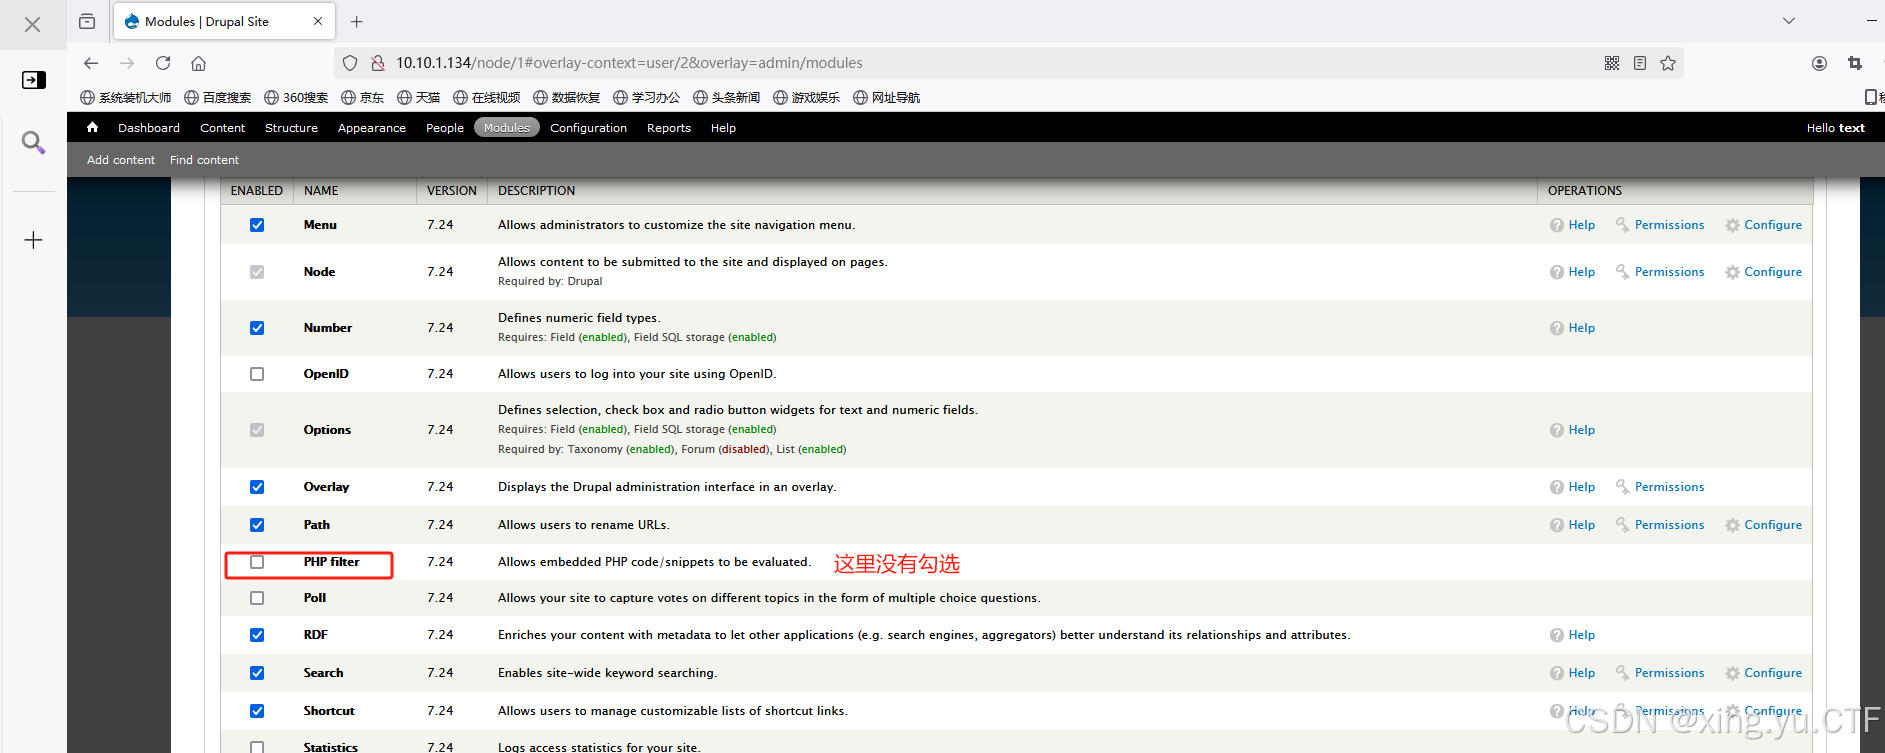The image size is (1885, 753).
Task: Click Help icon for Options module
Action: [x=1557, y=430]
